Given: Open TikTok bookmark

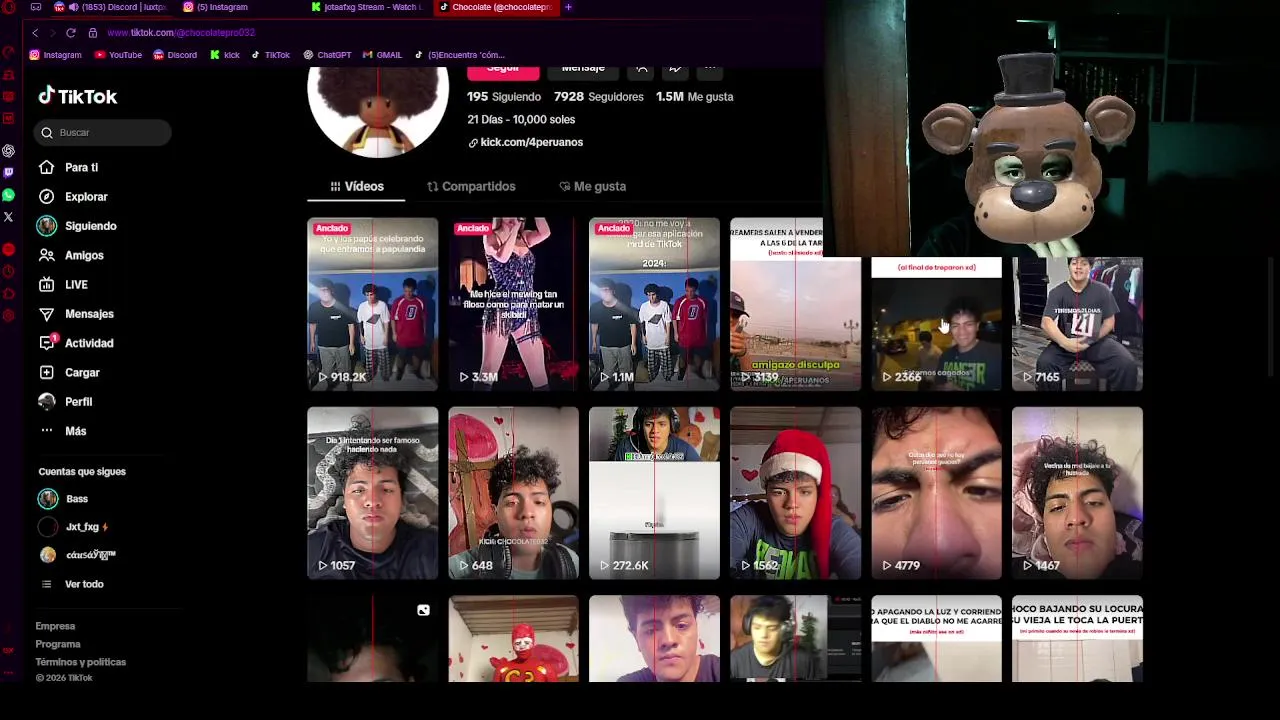Looking at the screenshot, I should tap(270, 55).
